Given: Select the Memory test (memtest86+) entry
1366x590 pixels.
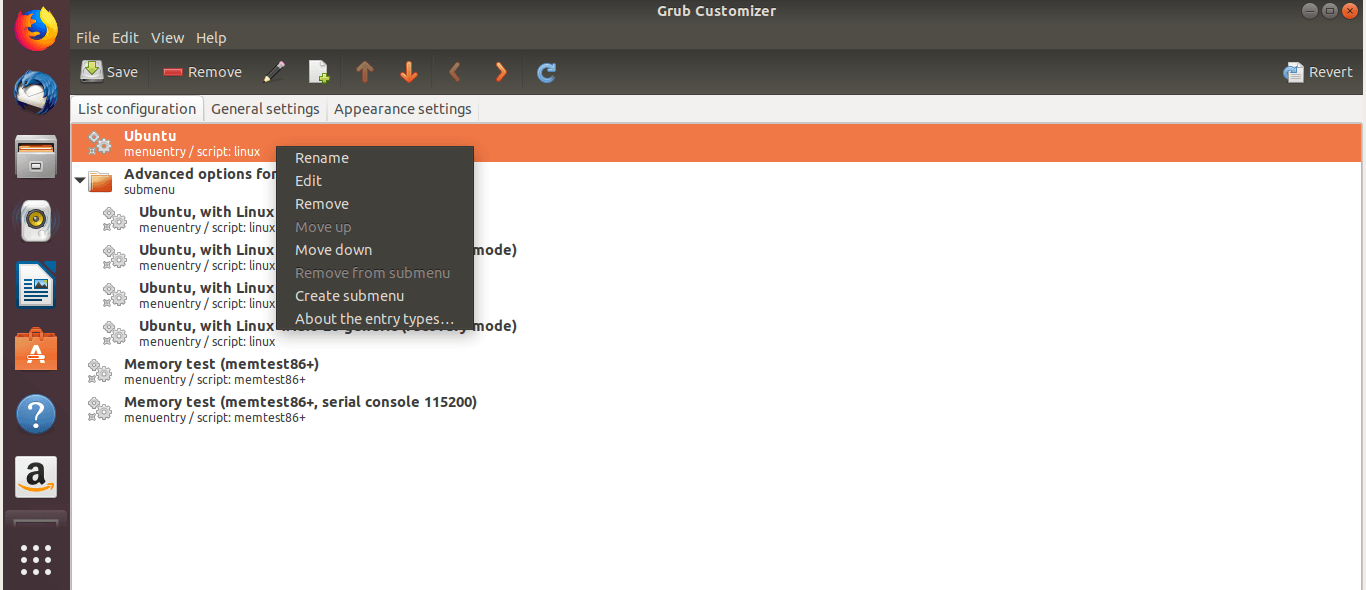Looking at the screenshot, I should click(716, 371).
